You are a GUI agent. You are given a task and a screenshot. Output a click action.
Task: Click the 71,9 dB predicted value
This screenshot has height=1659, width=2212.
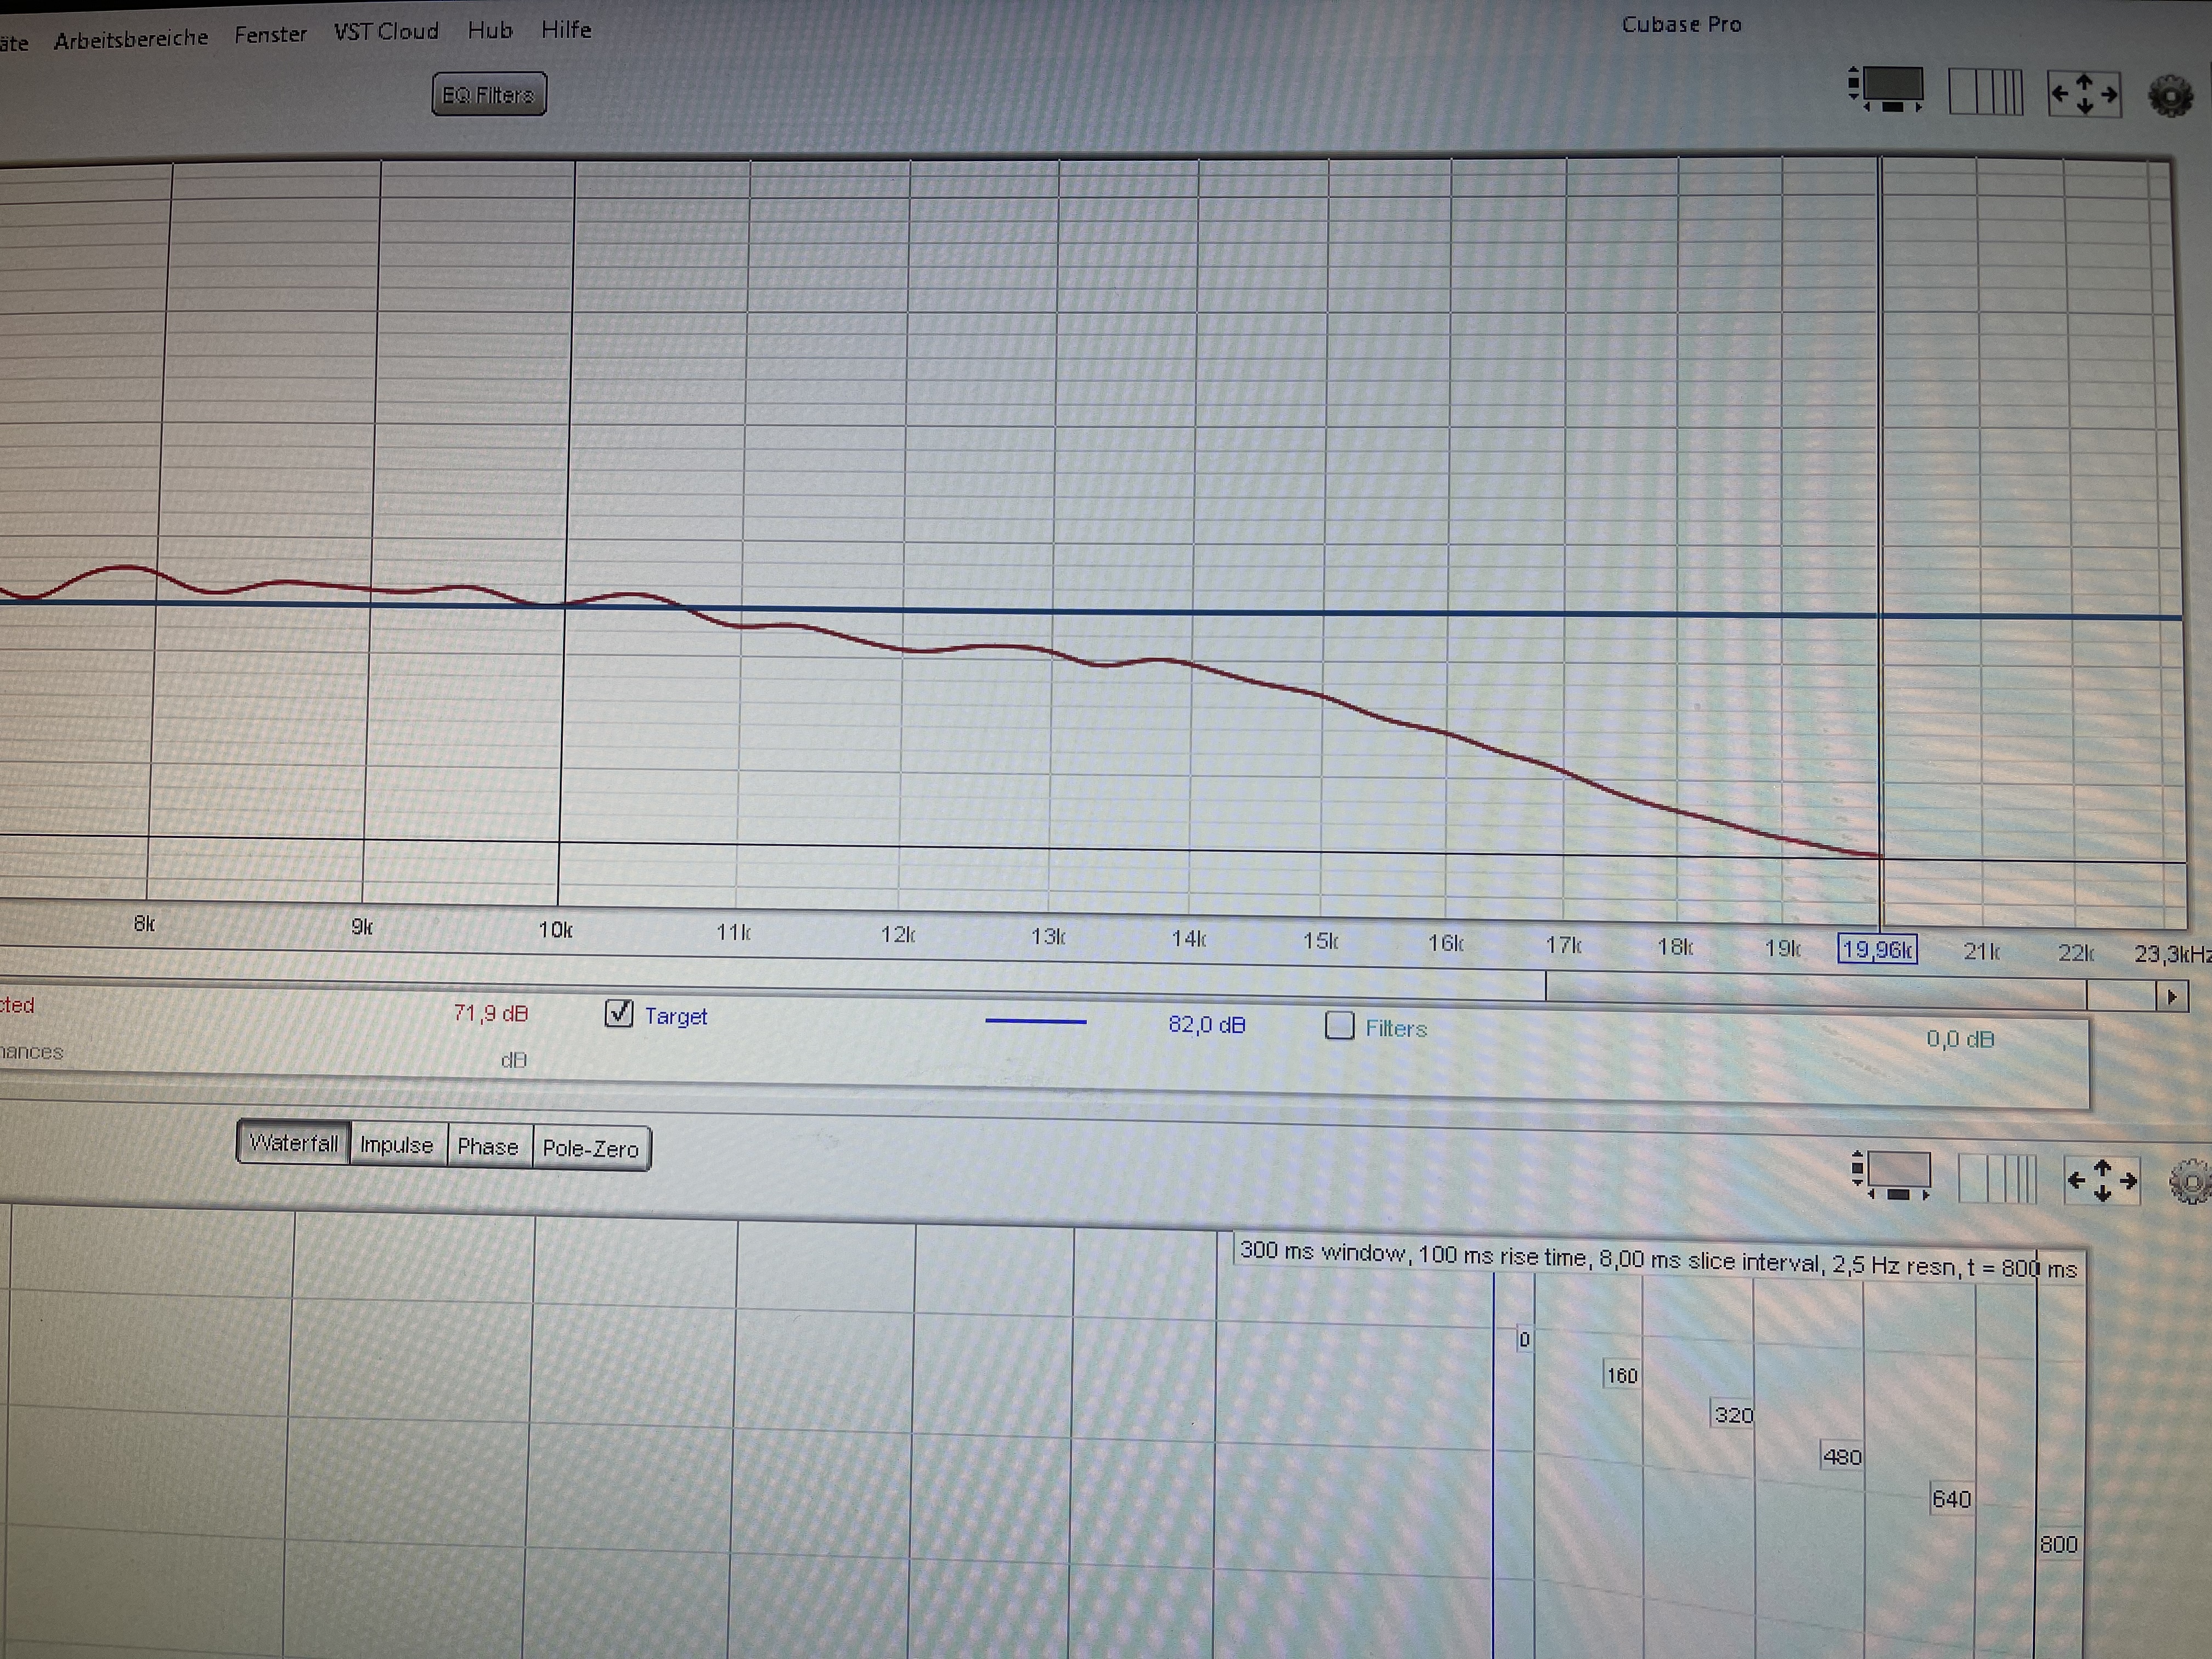490,1013
